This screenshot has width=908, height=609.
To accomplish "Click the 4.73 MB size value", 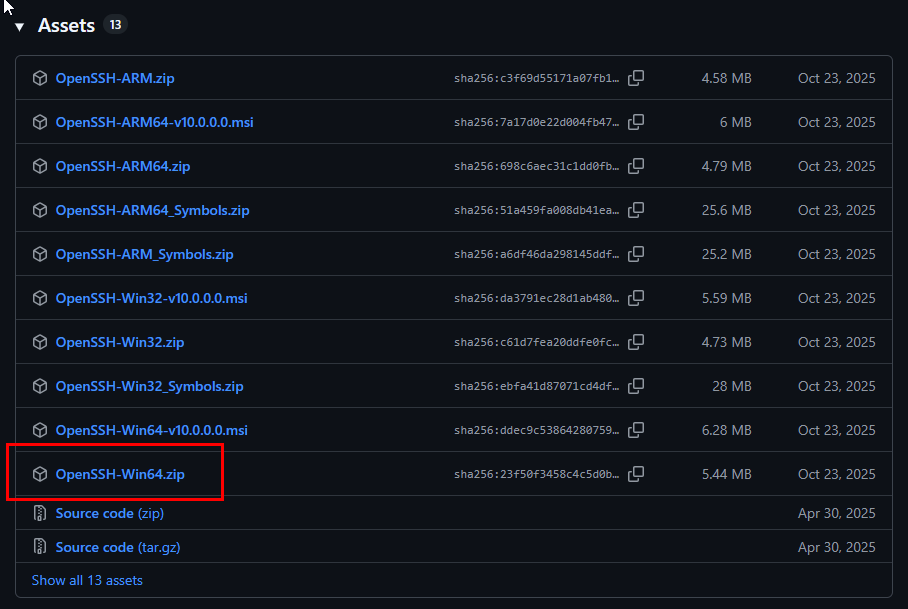I will (x=726, y=342).
